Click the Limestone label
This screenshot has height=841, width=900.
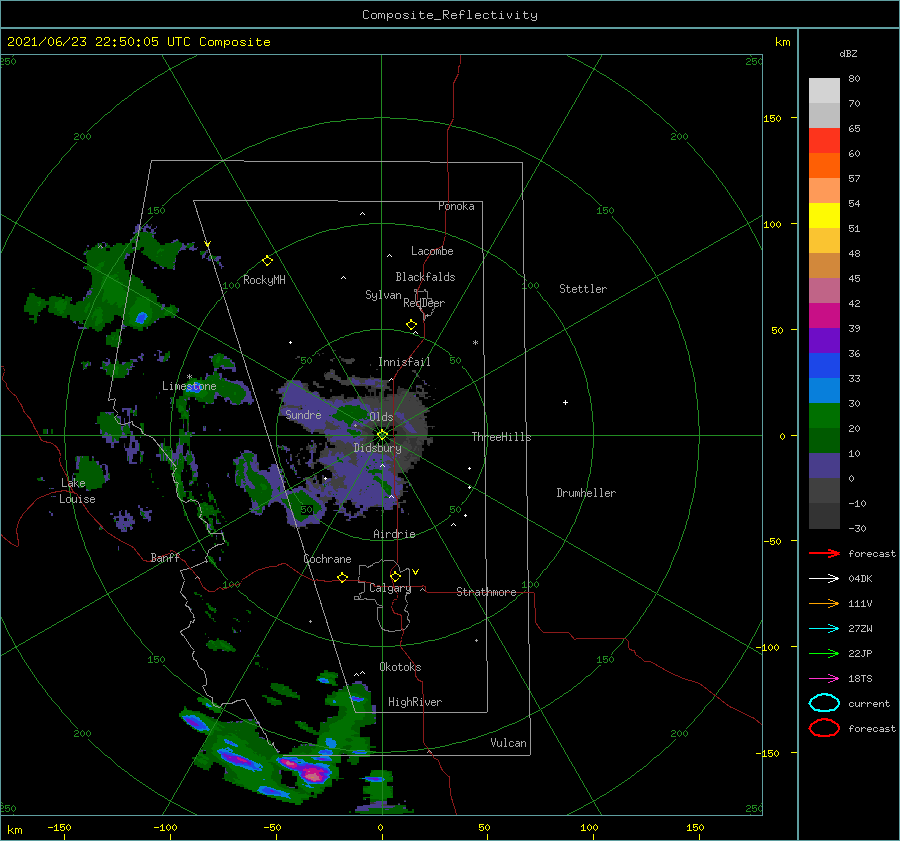(189, 386)
